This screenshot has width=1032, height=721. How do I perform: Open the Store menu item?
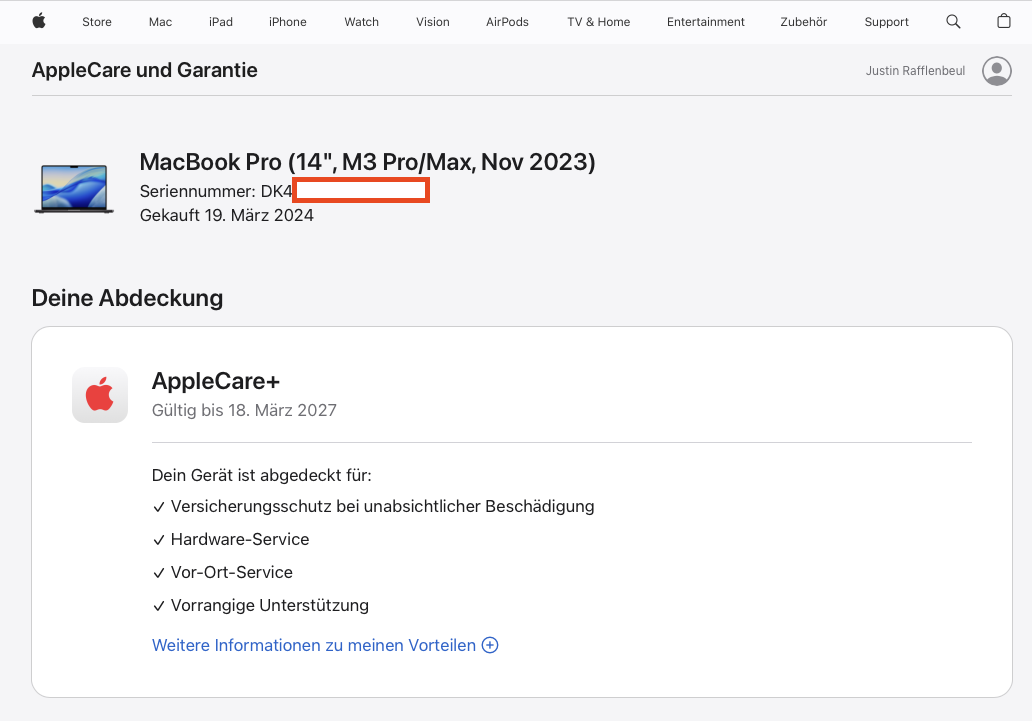[97, 22]
